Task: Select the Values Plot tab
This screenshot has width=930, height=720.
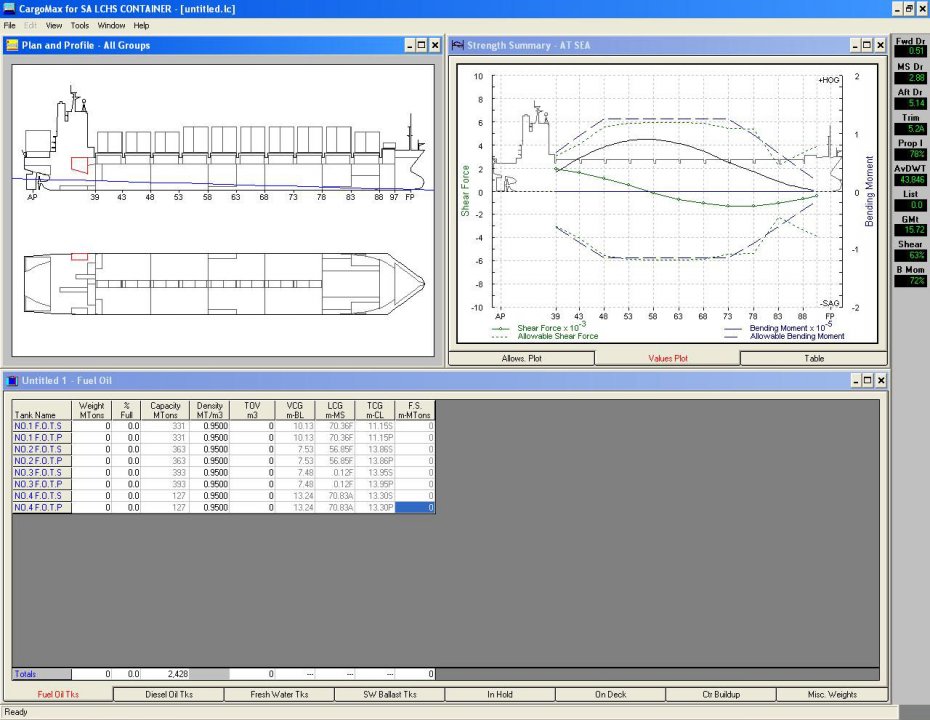Action: coord(668,358)
